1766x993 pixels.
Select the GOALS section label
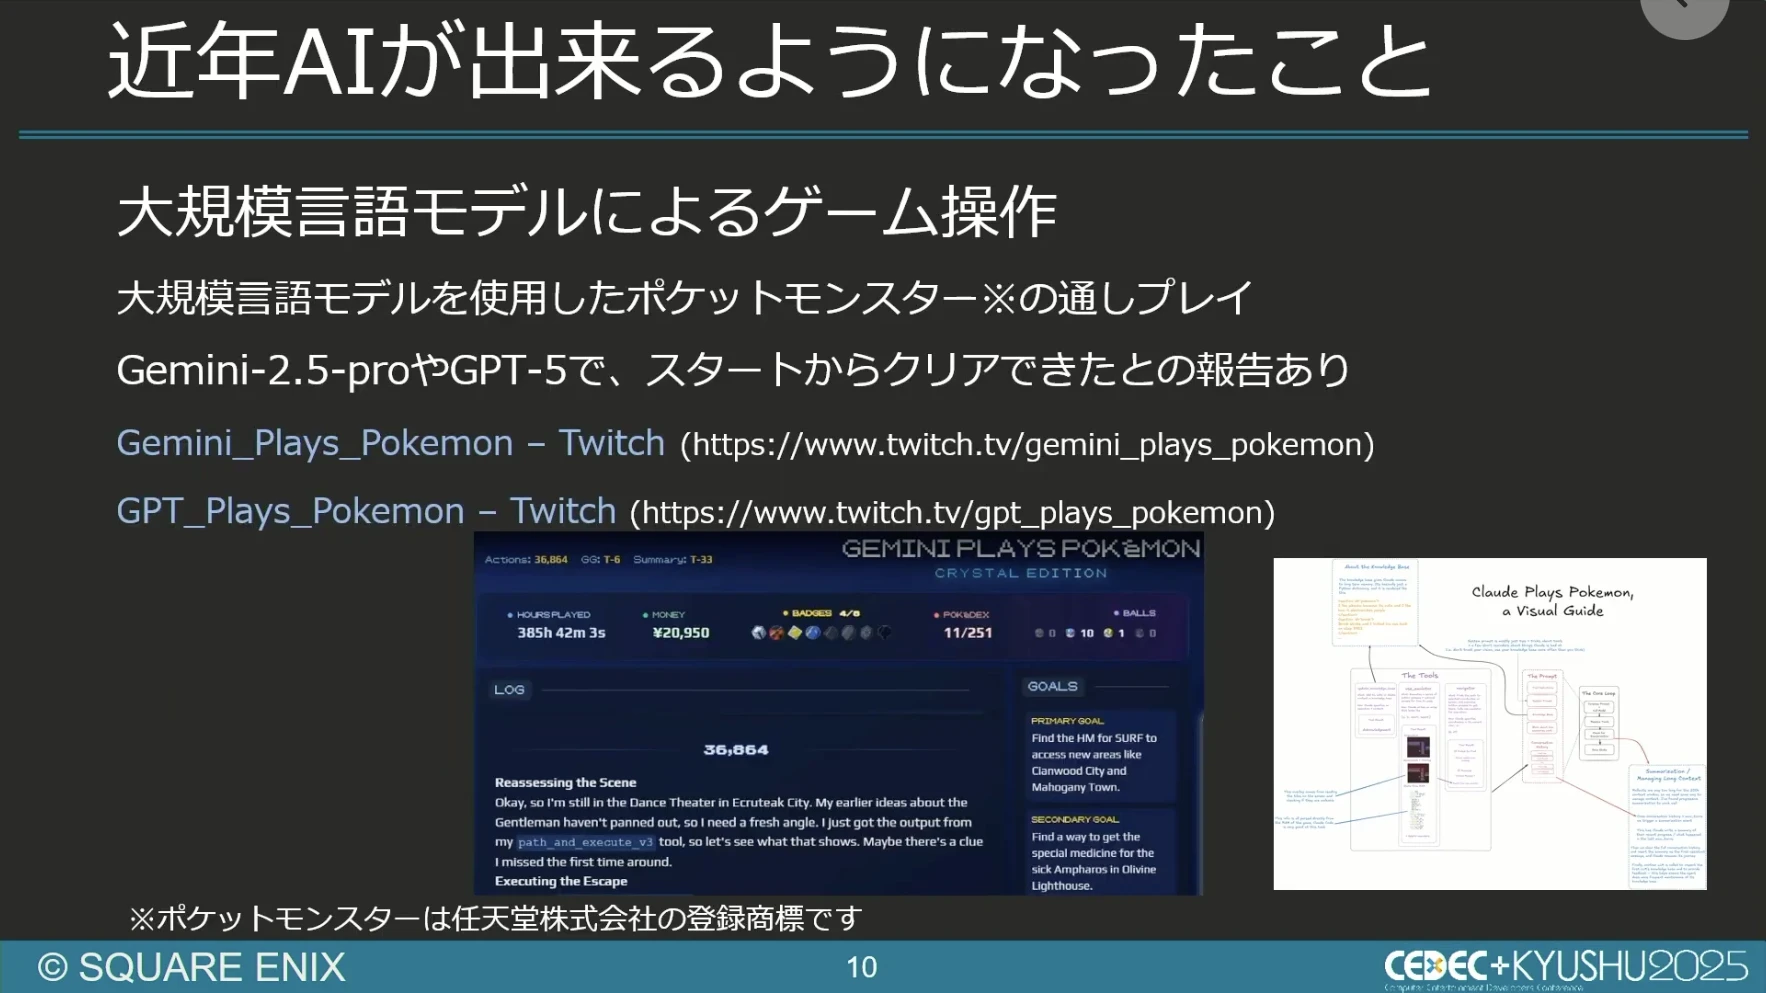[x=1052, y=686]
